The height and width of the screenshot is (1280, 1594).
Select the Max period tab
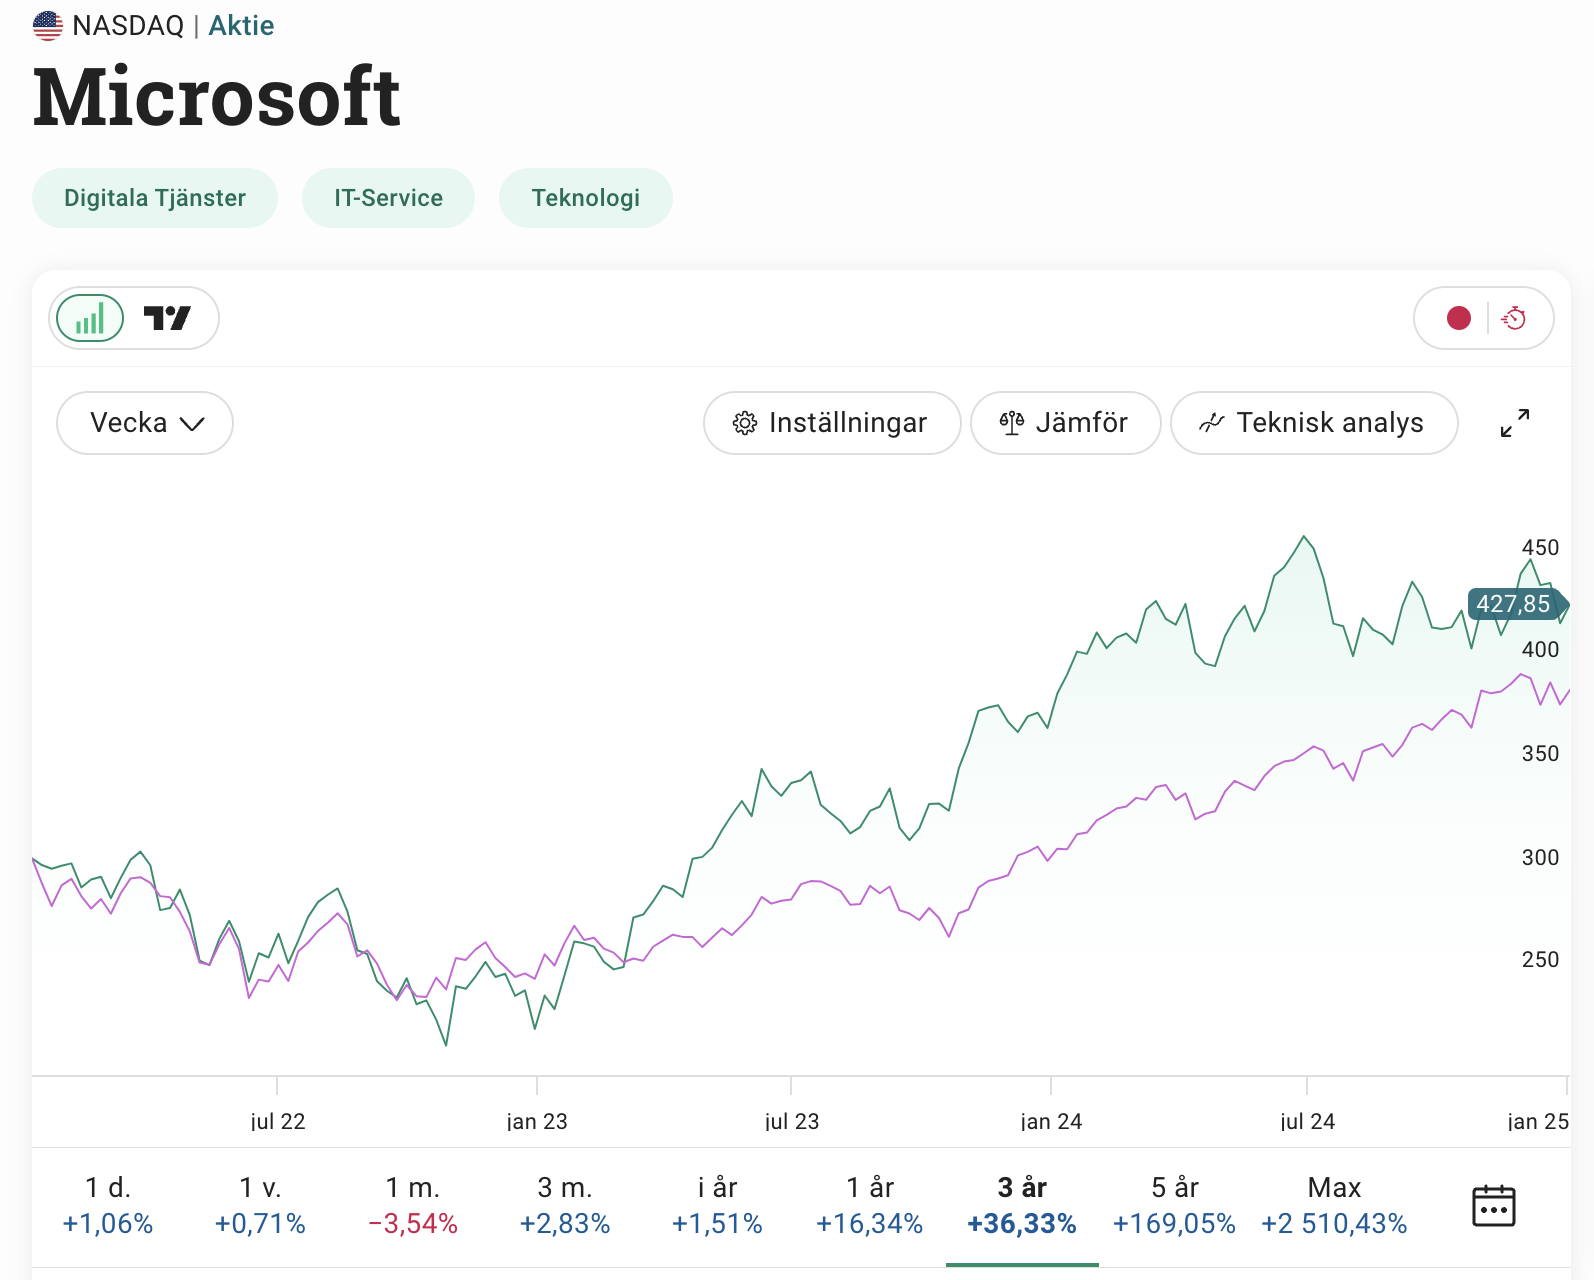click(1334, 1205)
